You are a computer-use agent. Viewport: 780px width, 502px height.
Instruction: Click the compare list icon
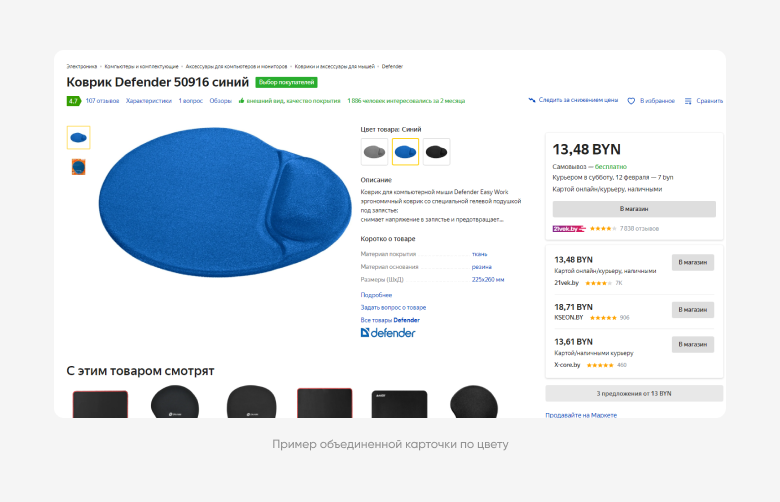point(688,101)
